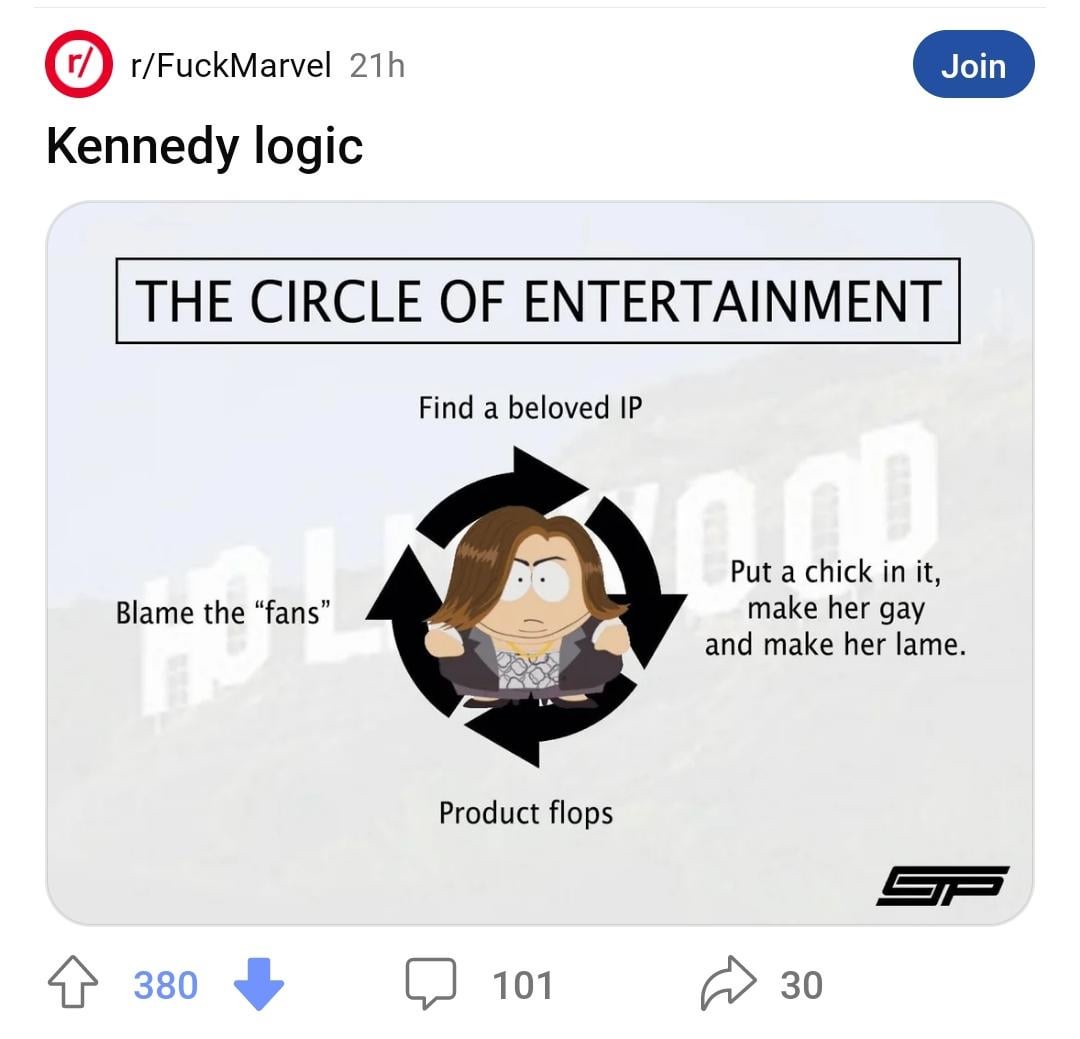Click the "THE CIRCLE OF ENTERTAINMENT" heading box
The image size is (1080, 1039).
tap(538, 300)
